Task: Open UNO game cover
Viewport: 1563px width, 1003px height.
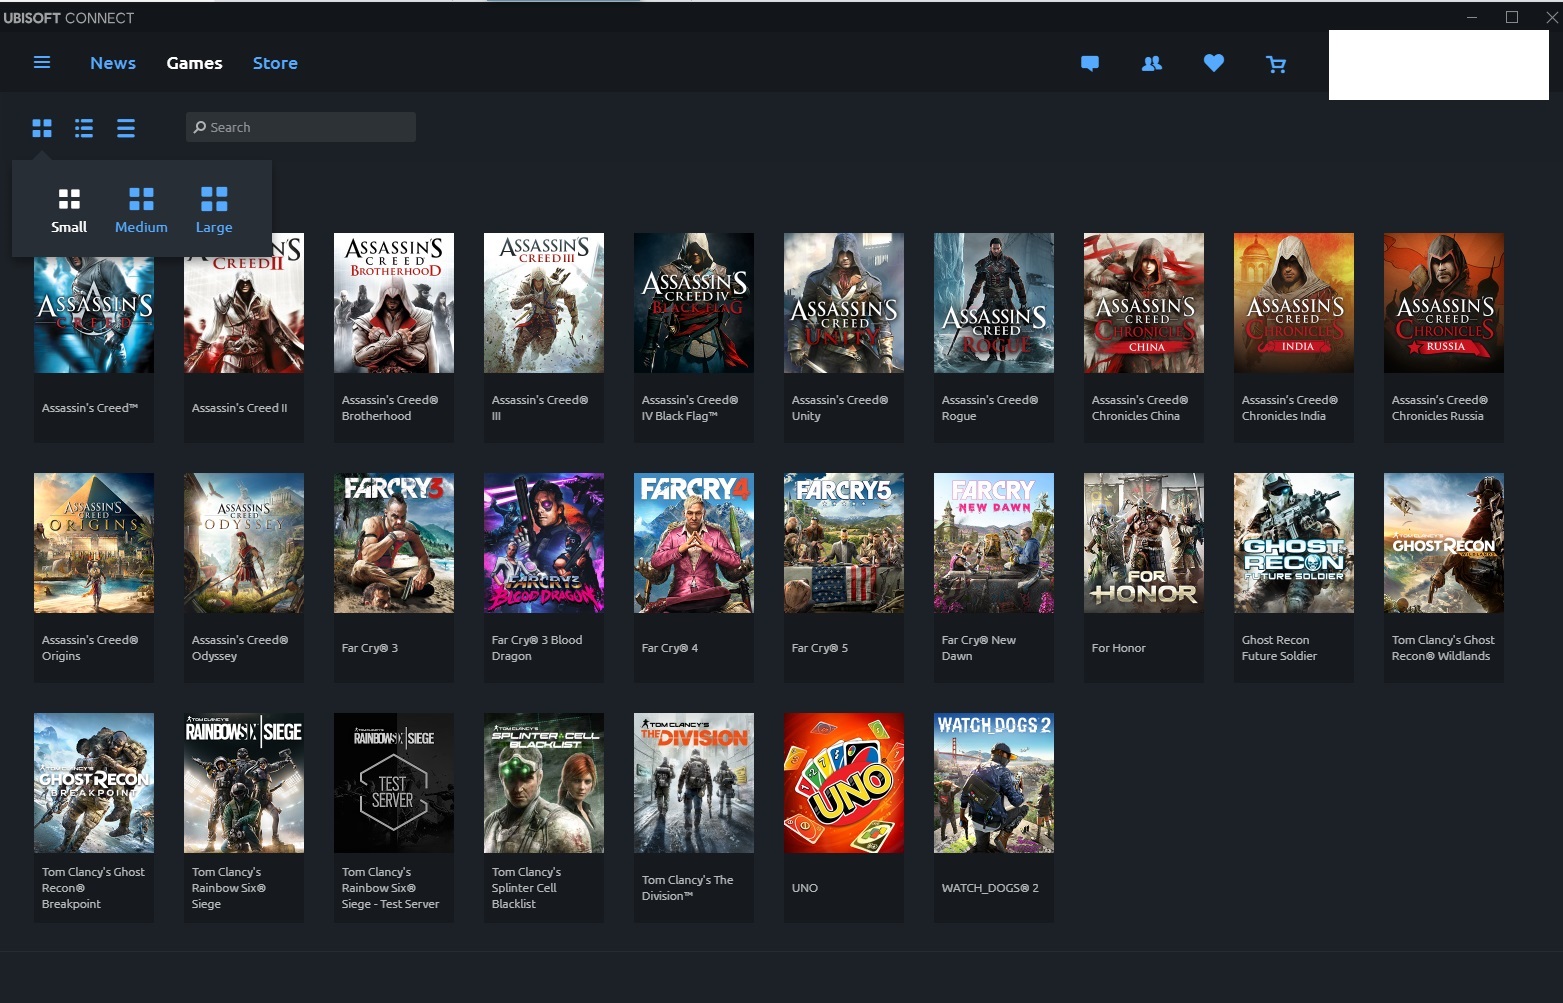Action: pos(844,783)
